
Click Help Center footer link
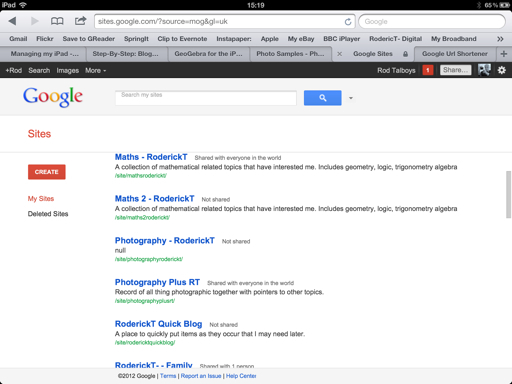coord(241,376)
